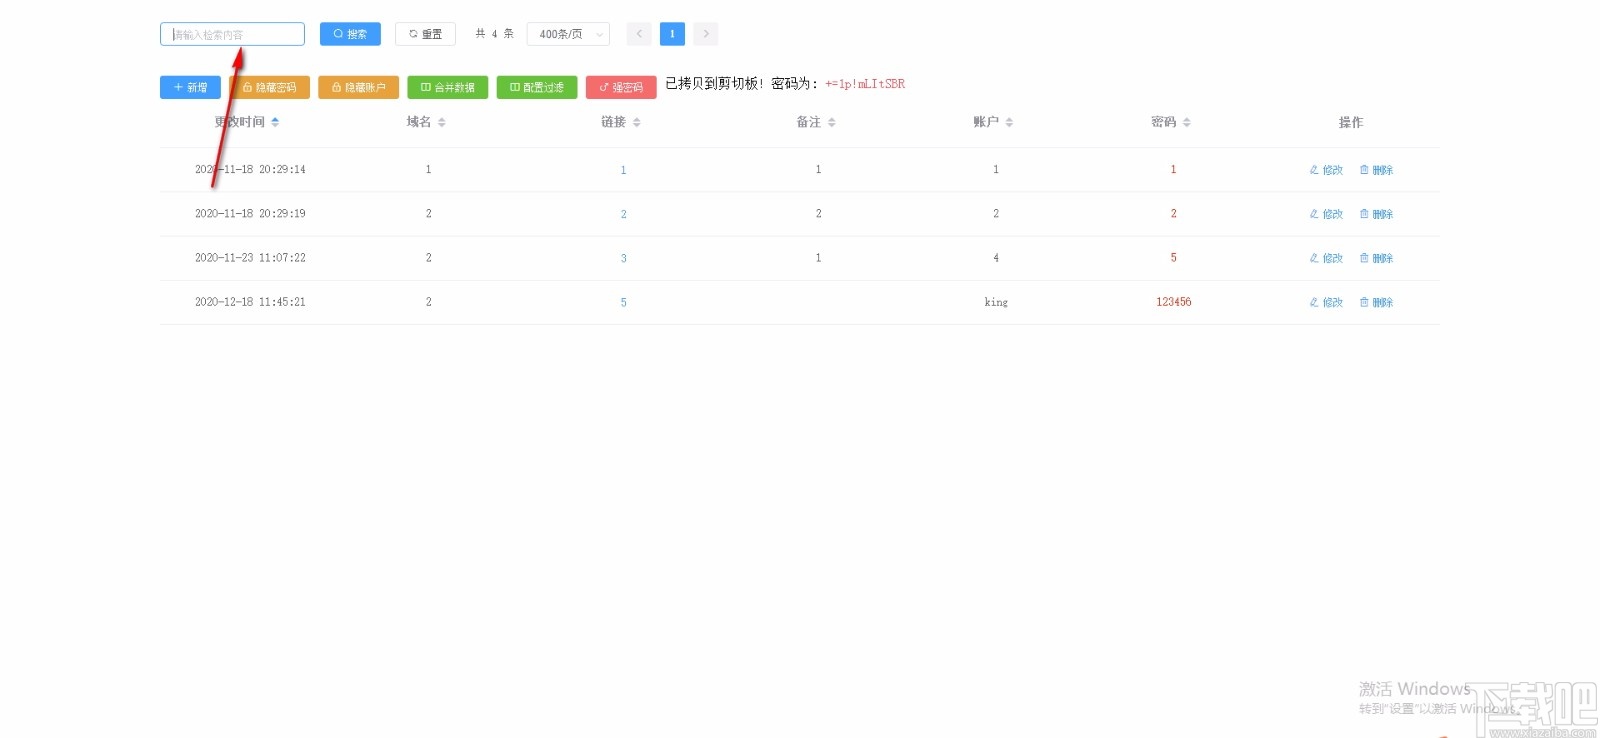
Task: Click the generated password +=1p!mLItSBR text
Action: click(x=865, y=84)
